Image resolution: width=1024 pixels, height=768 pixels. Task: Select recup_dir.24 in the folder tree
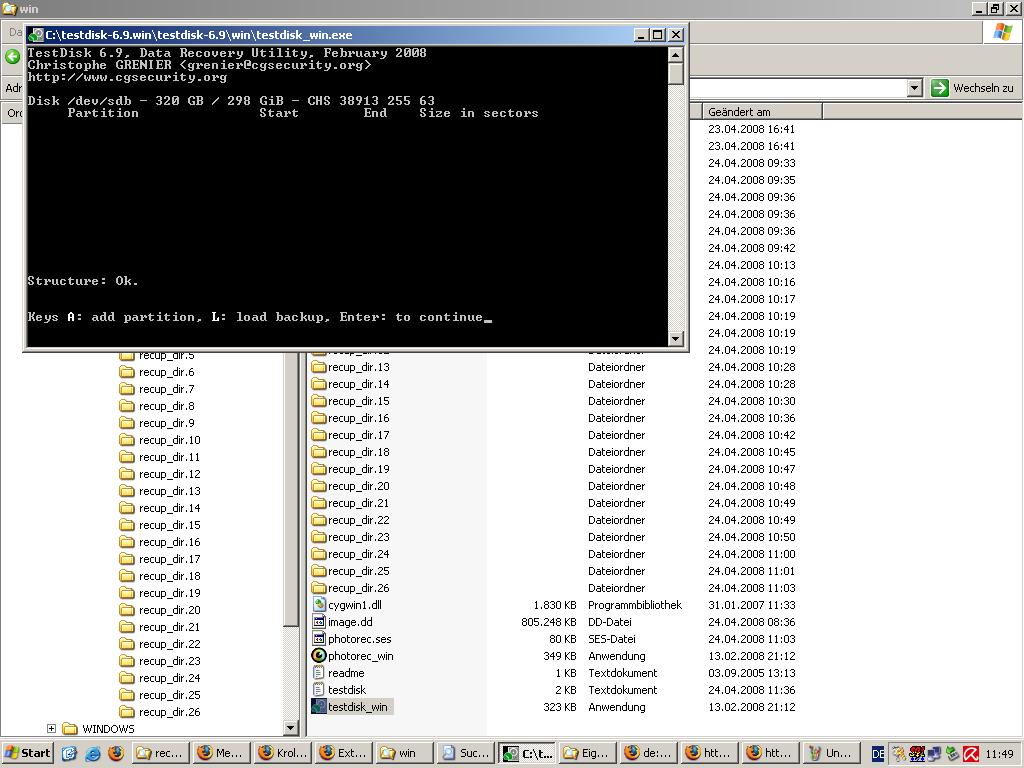169,678
